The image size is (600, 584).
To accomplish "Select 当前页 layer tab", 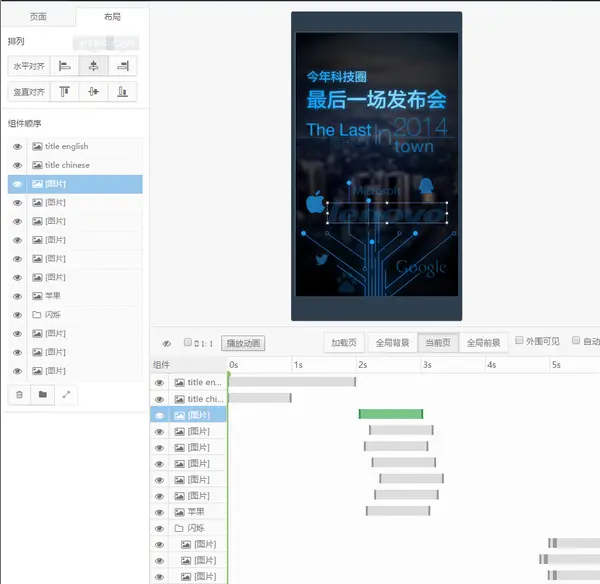I will (438, 343).
